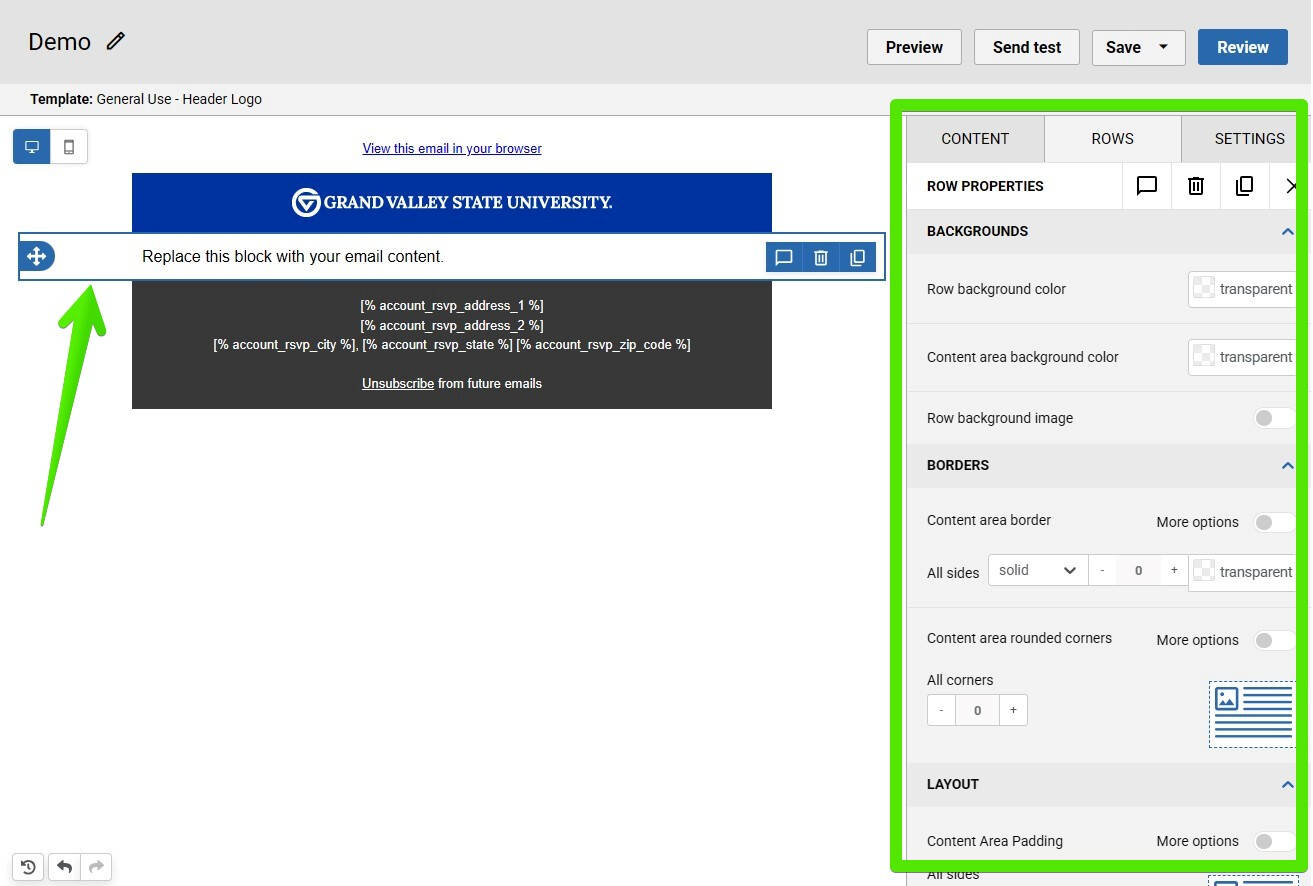Click the pencil icon to rename Demo
This screenshot has width=1313, height=886.
116,41
